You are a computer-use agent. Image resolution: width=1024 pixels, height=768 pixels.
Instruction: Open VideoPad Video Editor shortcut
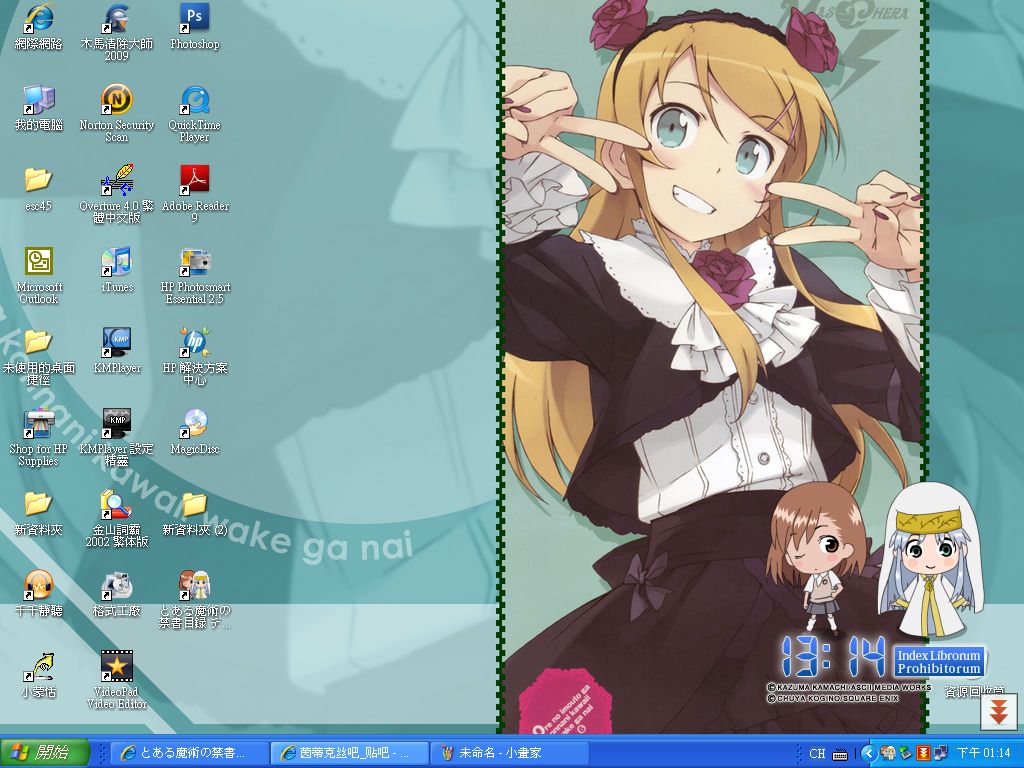click(116, 680)
